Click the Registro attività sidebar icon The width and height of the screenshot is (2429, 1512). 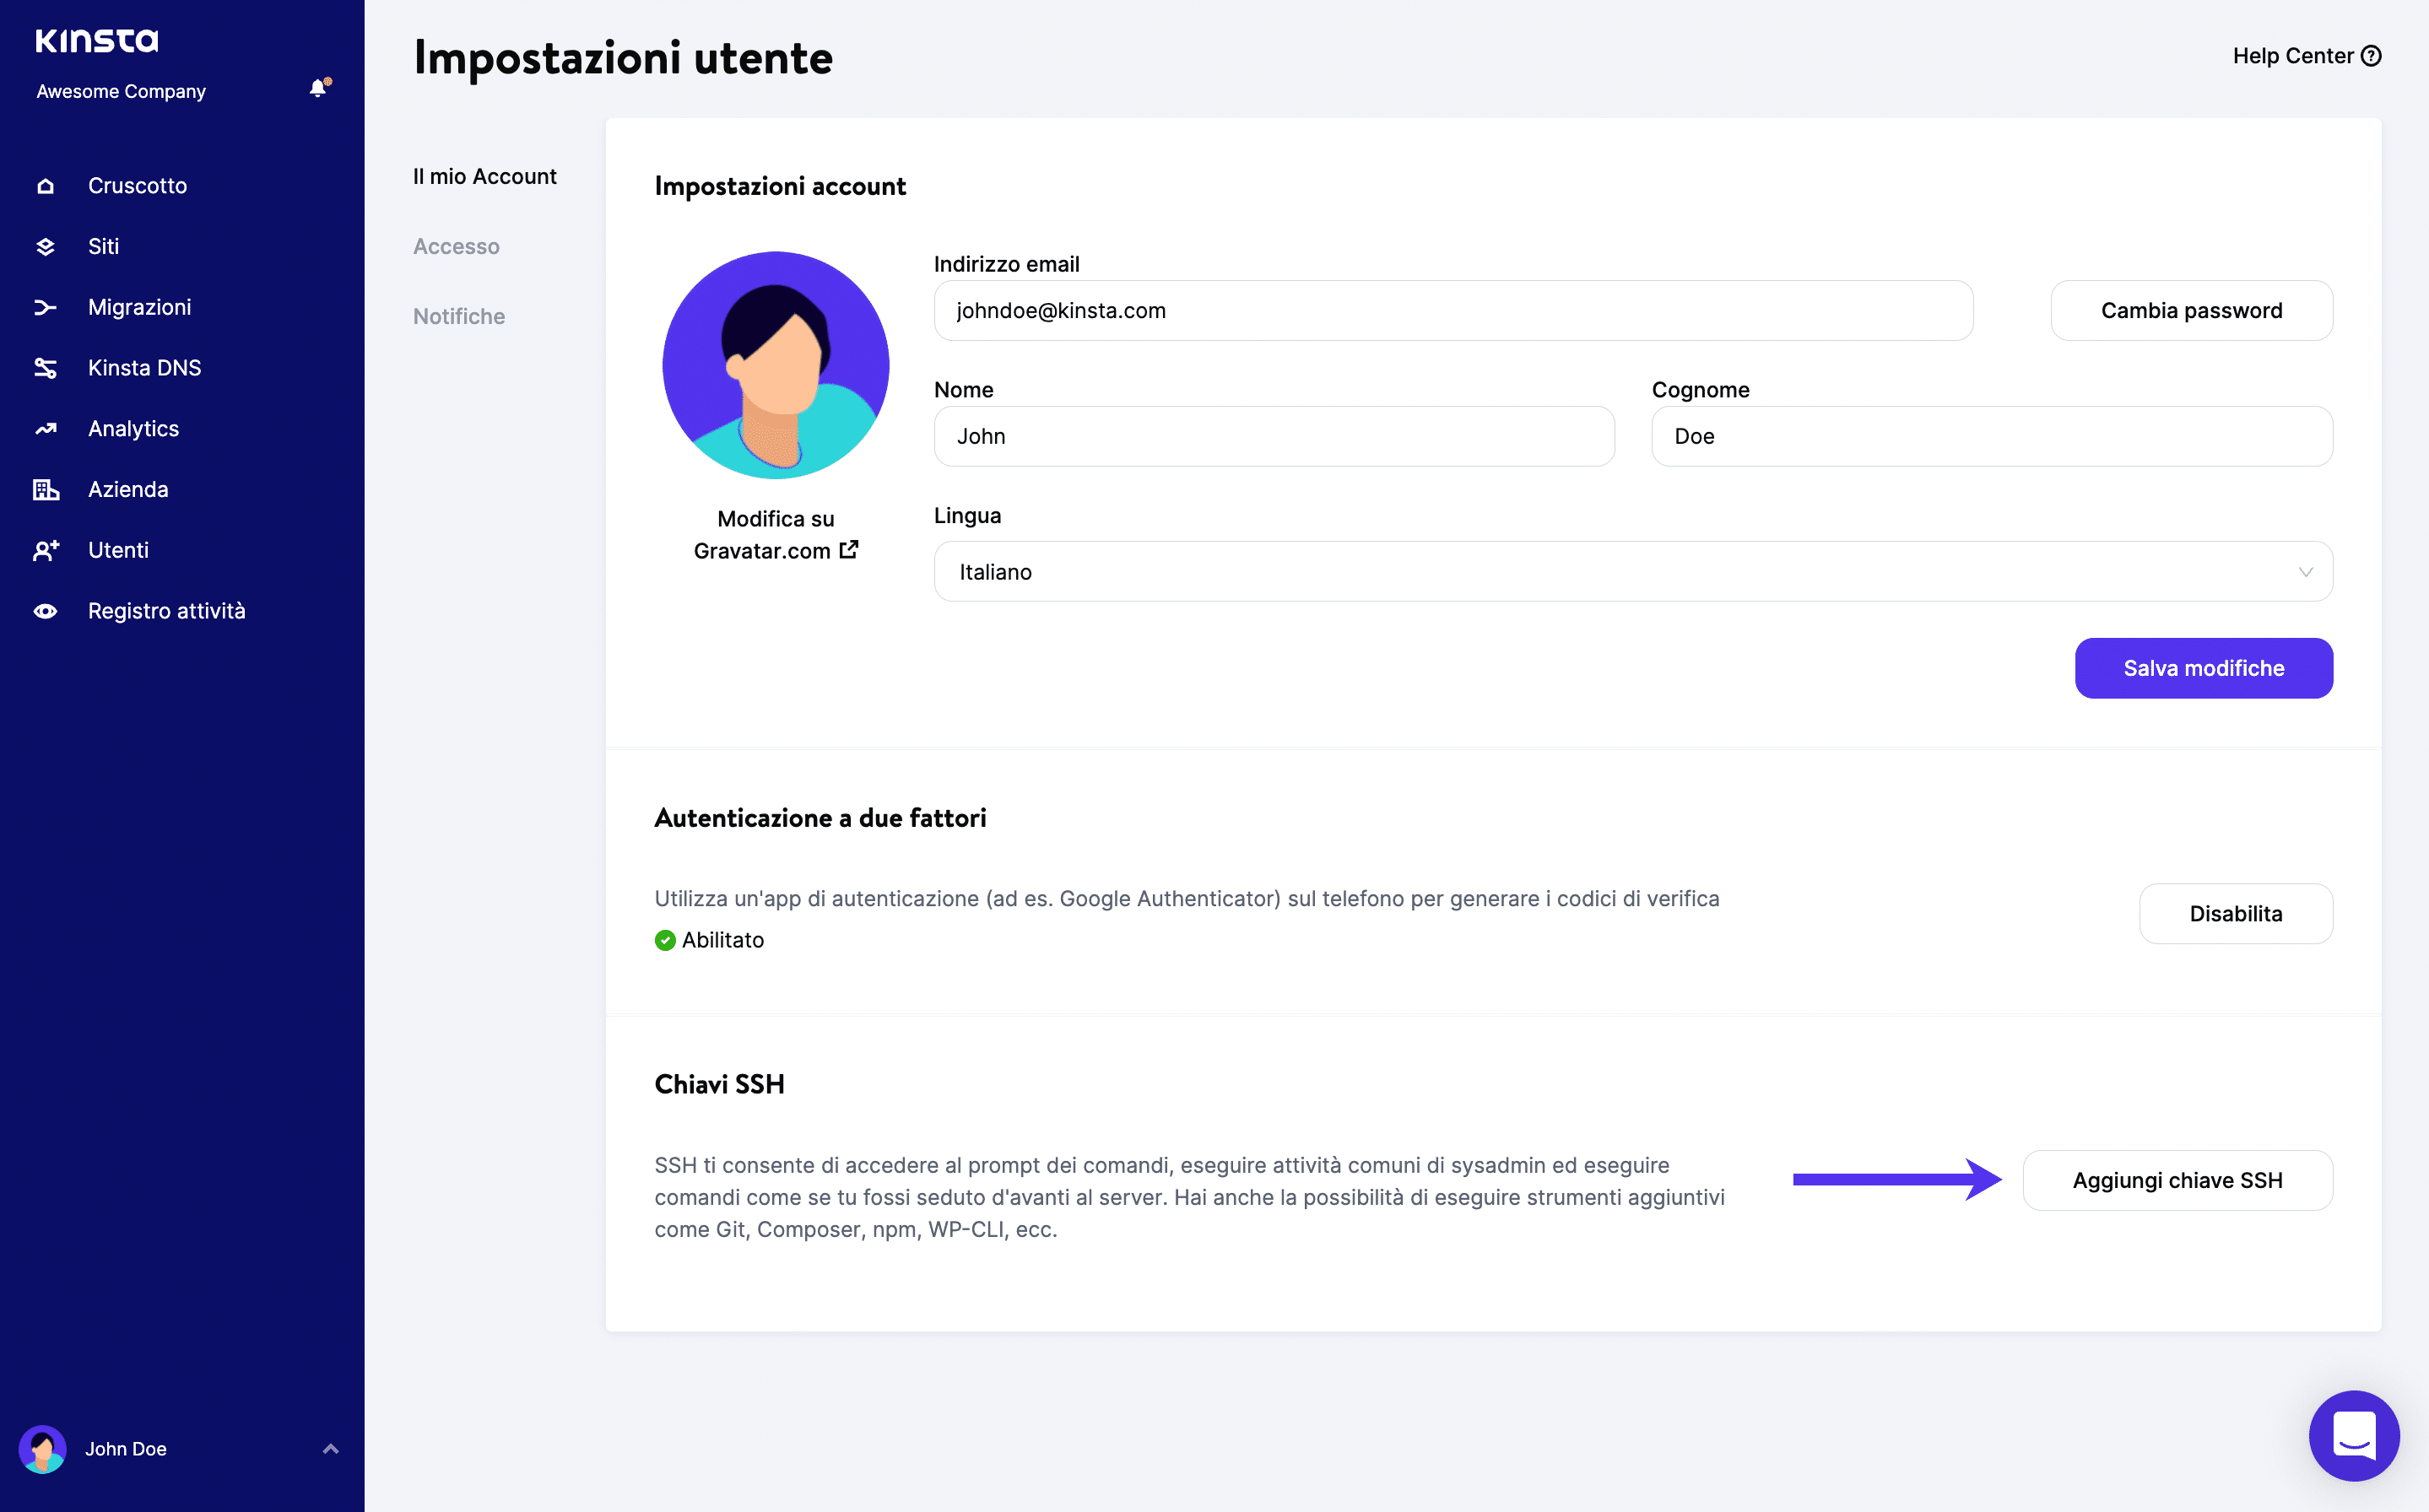click(46, 612)
